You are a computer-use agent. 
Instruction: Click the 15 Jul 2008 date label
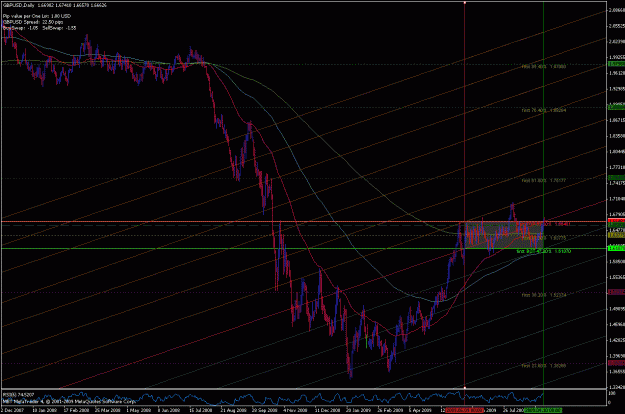[x=201, y=410]
